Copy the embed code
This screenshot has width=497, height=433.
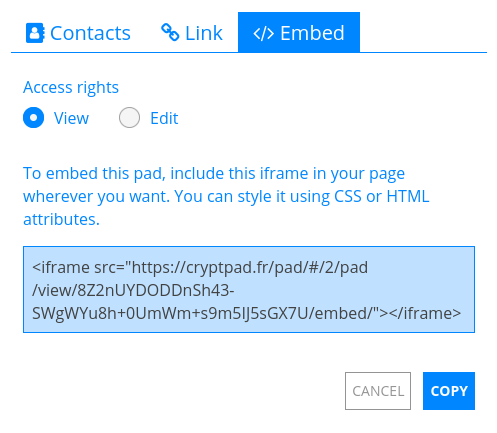449,391
